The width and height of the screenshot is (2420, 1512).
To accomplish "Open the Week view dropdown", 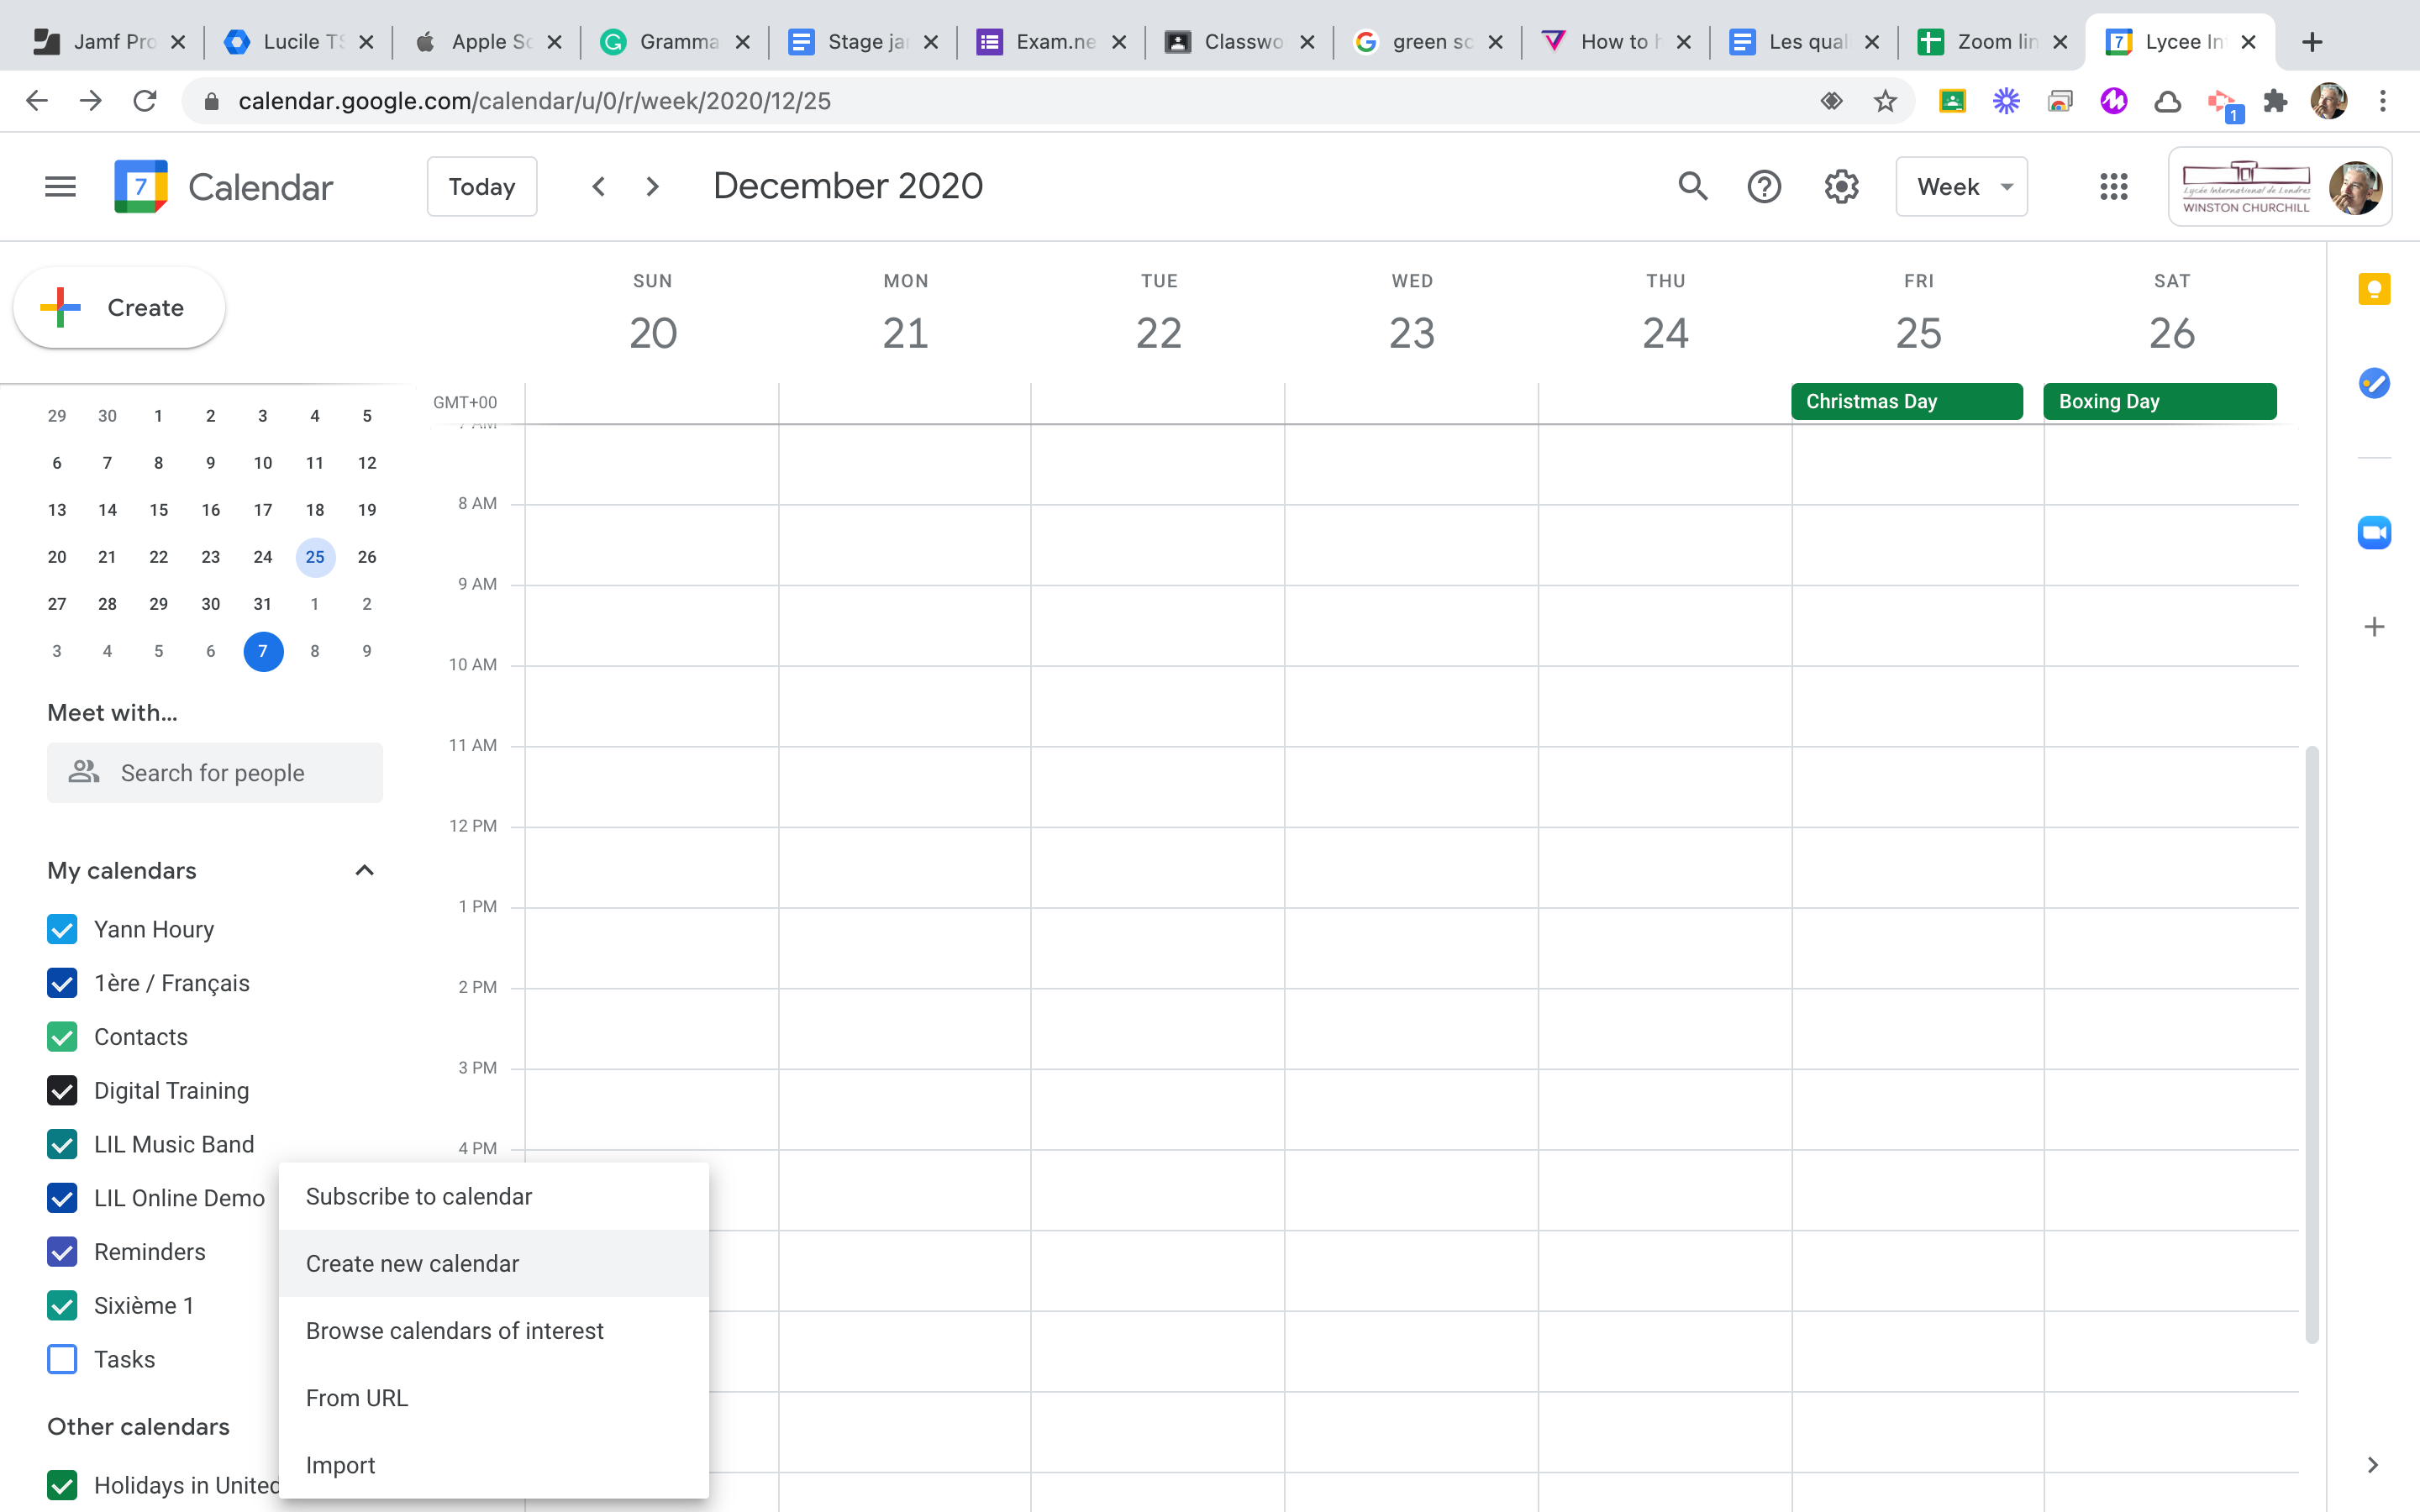I will [1961, 187].
